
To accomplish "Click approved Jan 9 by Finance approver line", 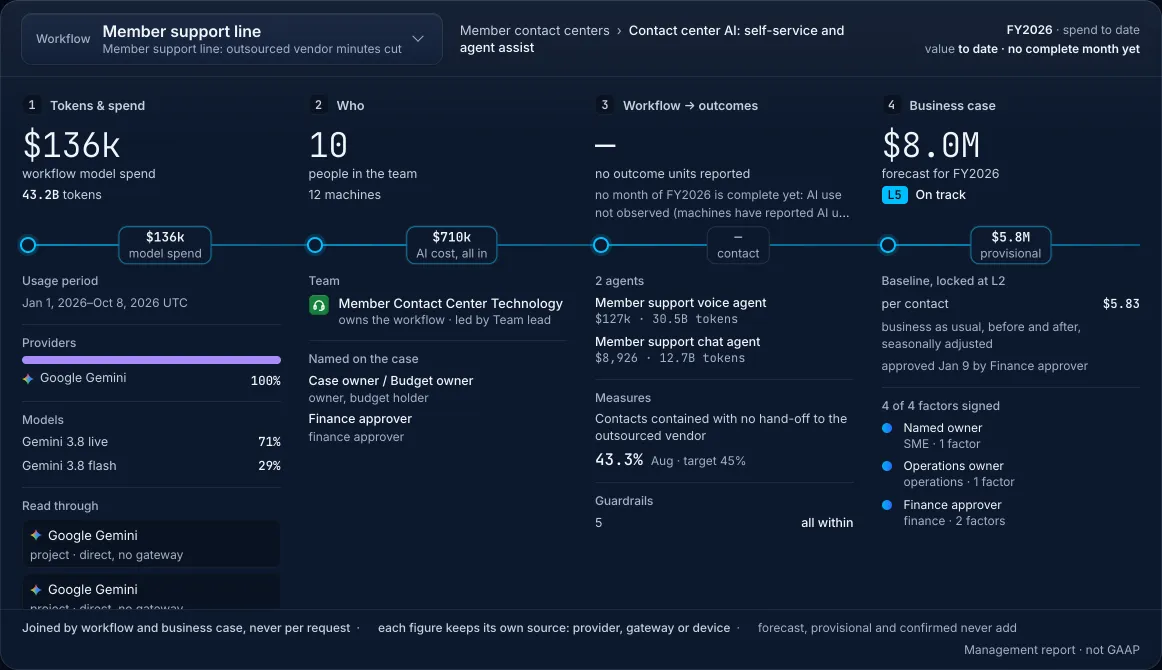I will click(985, 366).
